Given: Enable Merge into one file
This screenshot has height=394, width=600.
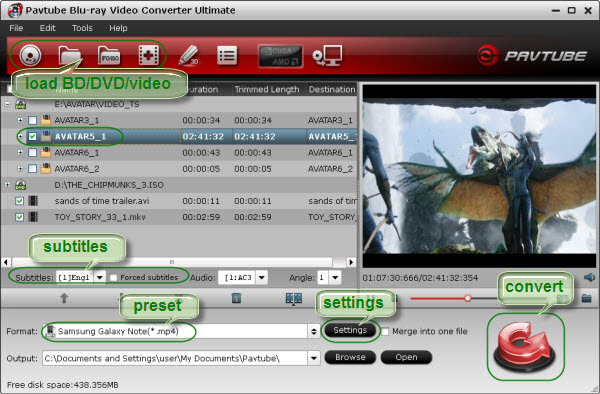Looking at the screenshot, I should pyautogui.click(x=385, y=331).
